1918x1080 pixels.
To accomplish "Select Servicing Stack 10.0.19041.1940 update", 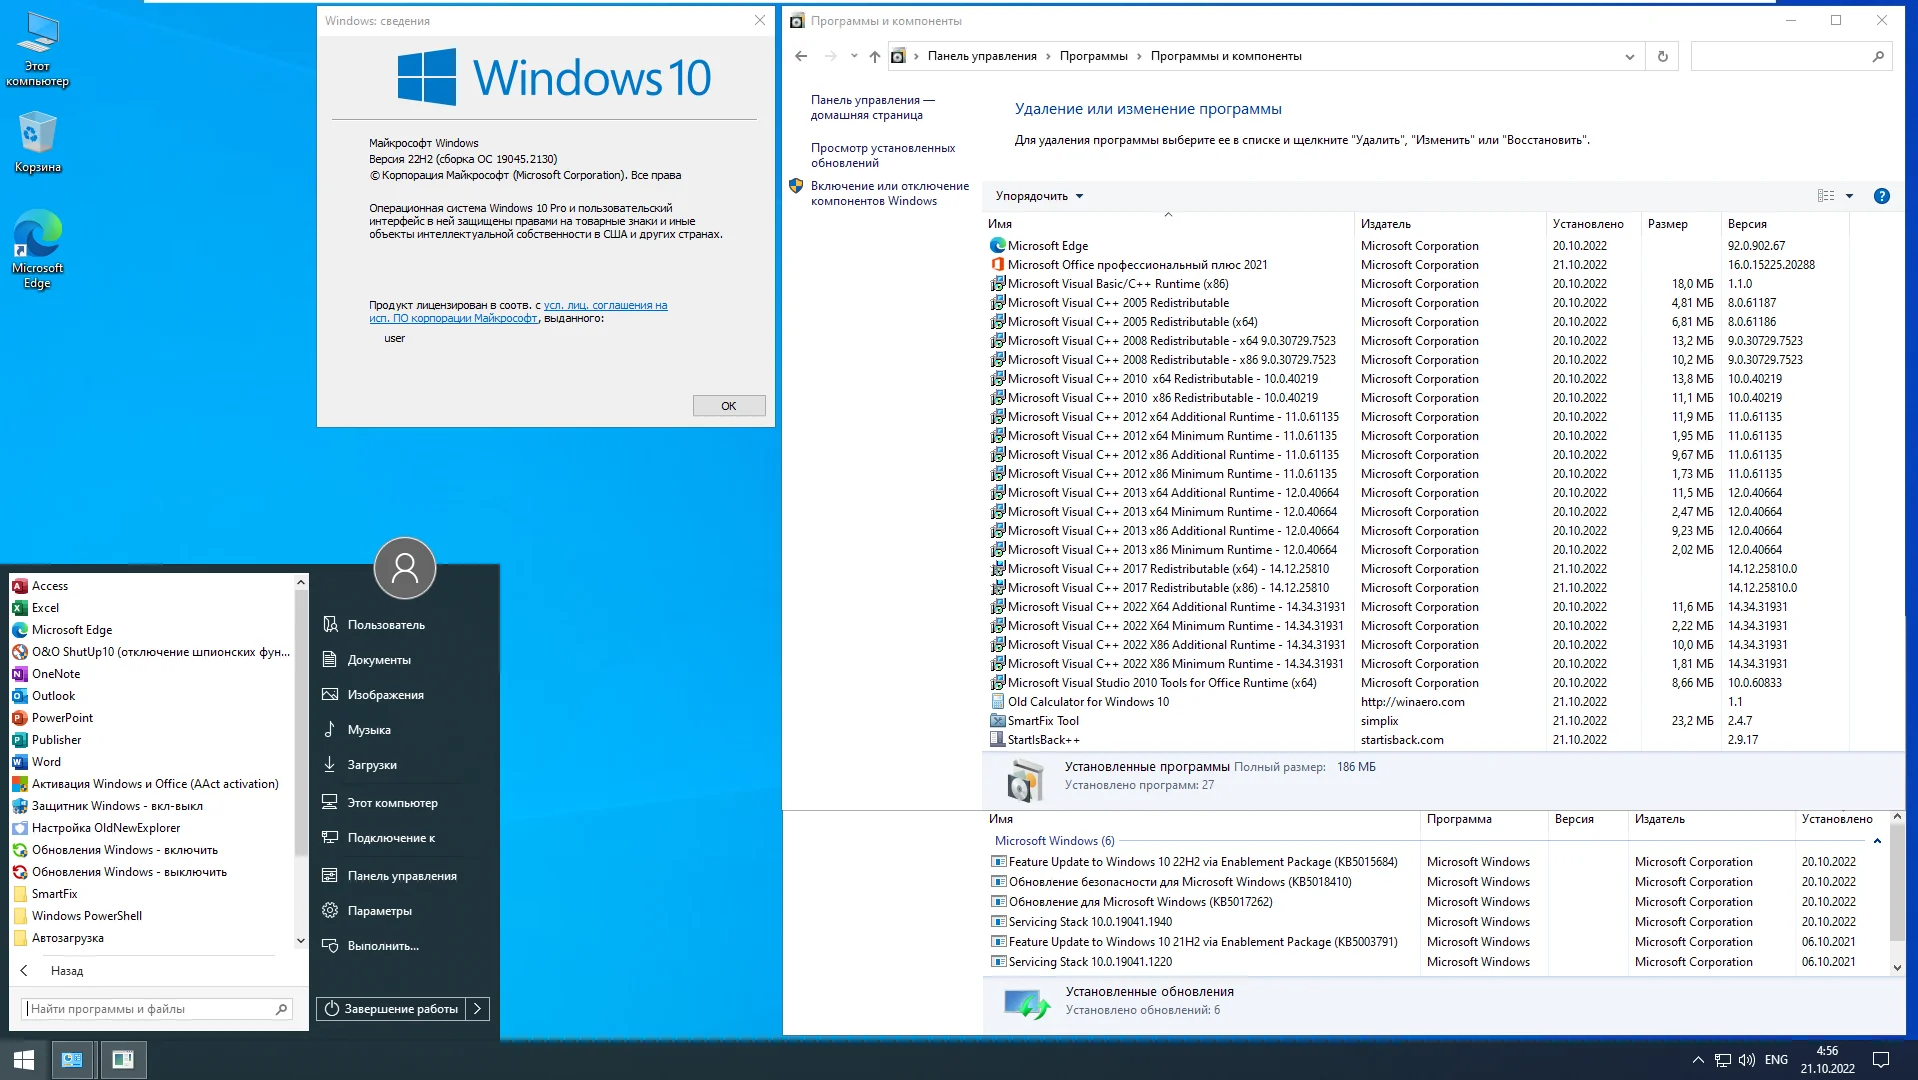I will click(1090, 922).
